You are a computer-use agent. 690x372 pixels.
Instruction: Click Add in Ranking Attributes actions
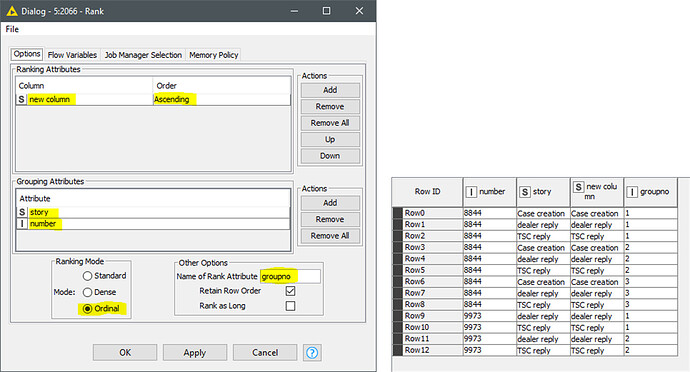click(x=330, y=90)
